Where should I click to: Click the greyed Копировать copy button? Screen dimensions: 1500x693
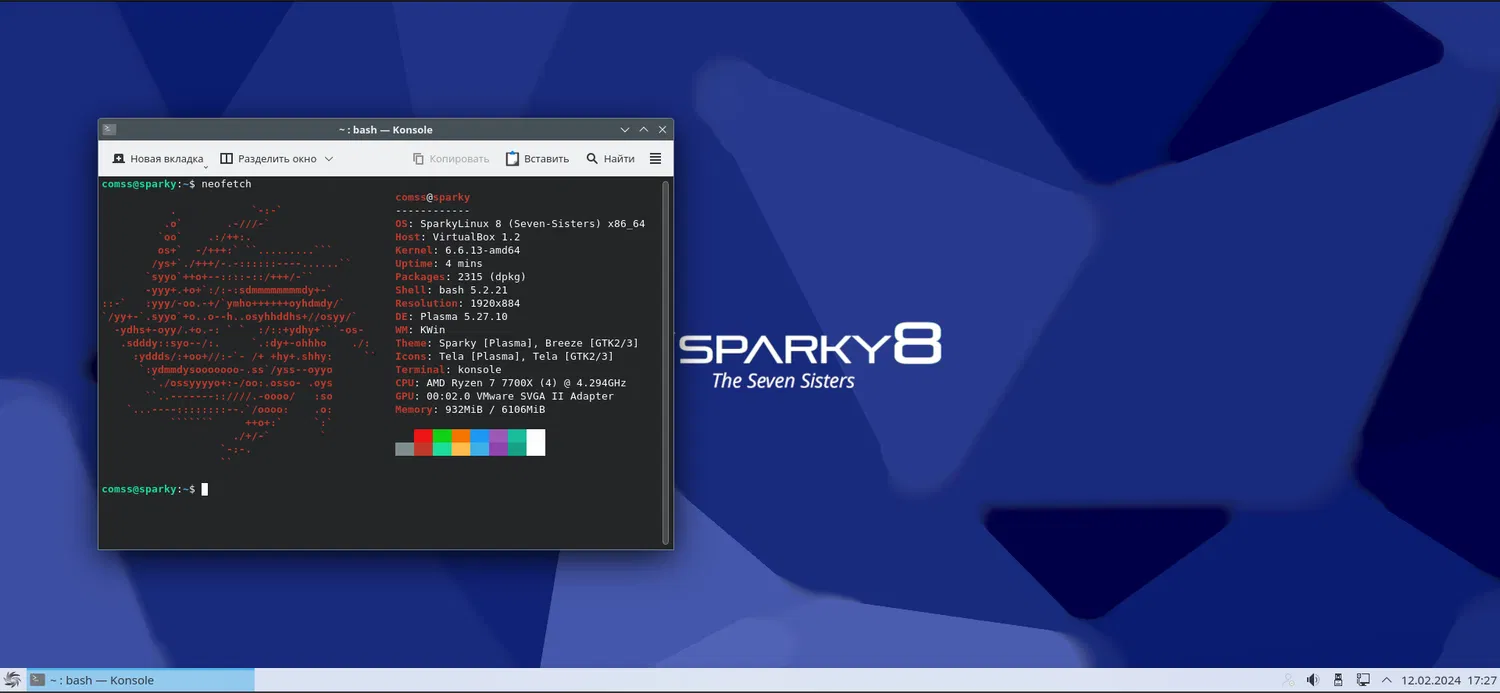click(x=451, y=158)
